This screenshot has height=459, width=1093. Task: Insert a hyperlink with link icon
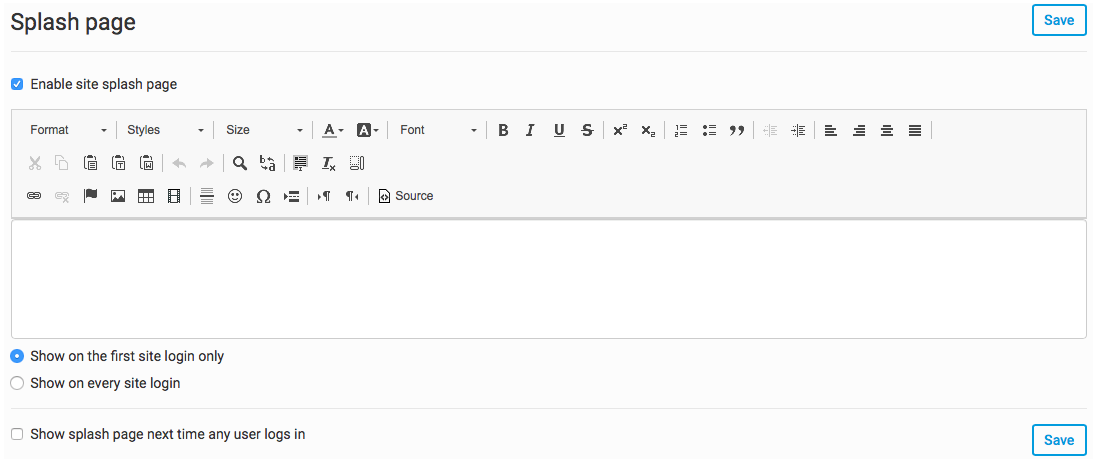pyautogui.click(x=34, y=196)
